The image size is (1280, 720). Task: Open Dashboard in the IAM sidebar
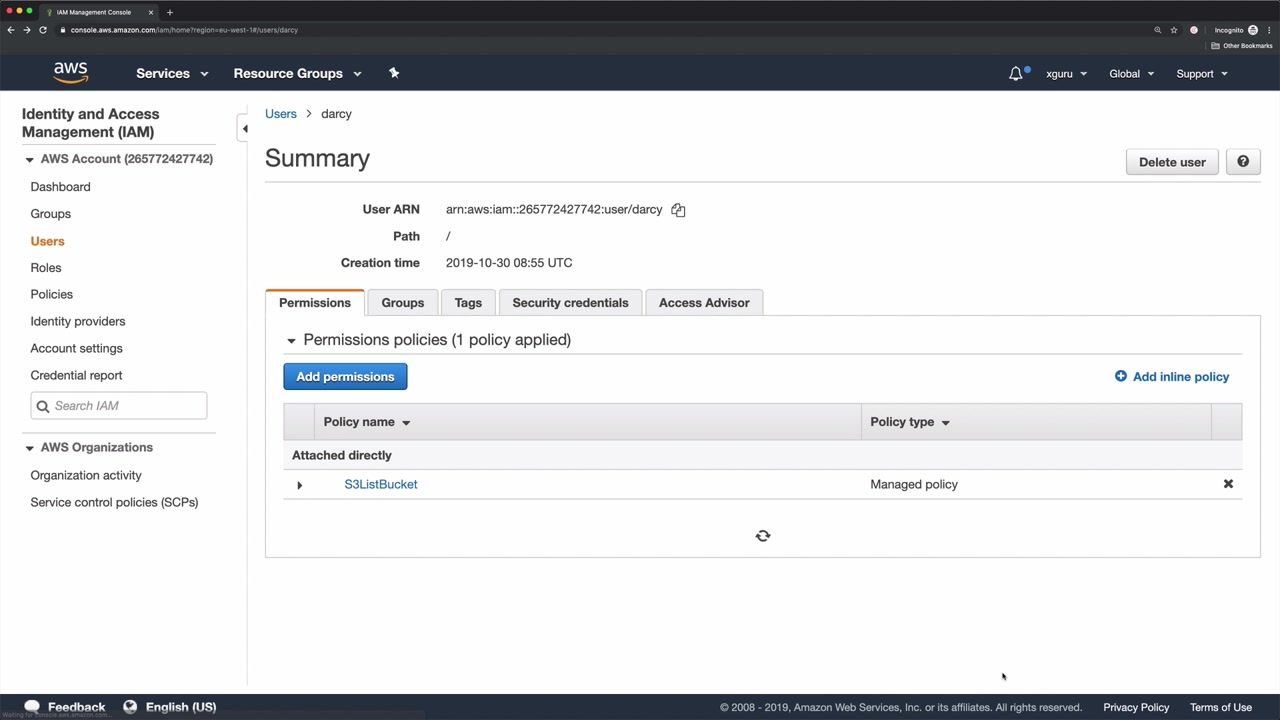click(x=60, y=187)
